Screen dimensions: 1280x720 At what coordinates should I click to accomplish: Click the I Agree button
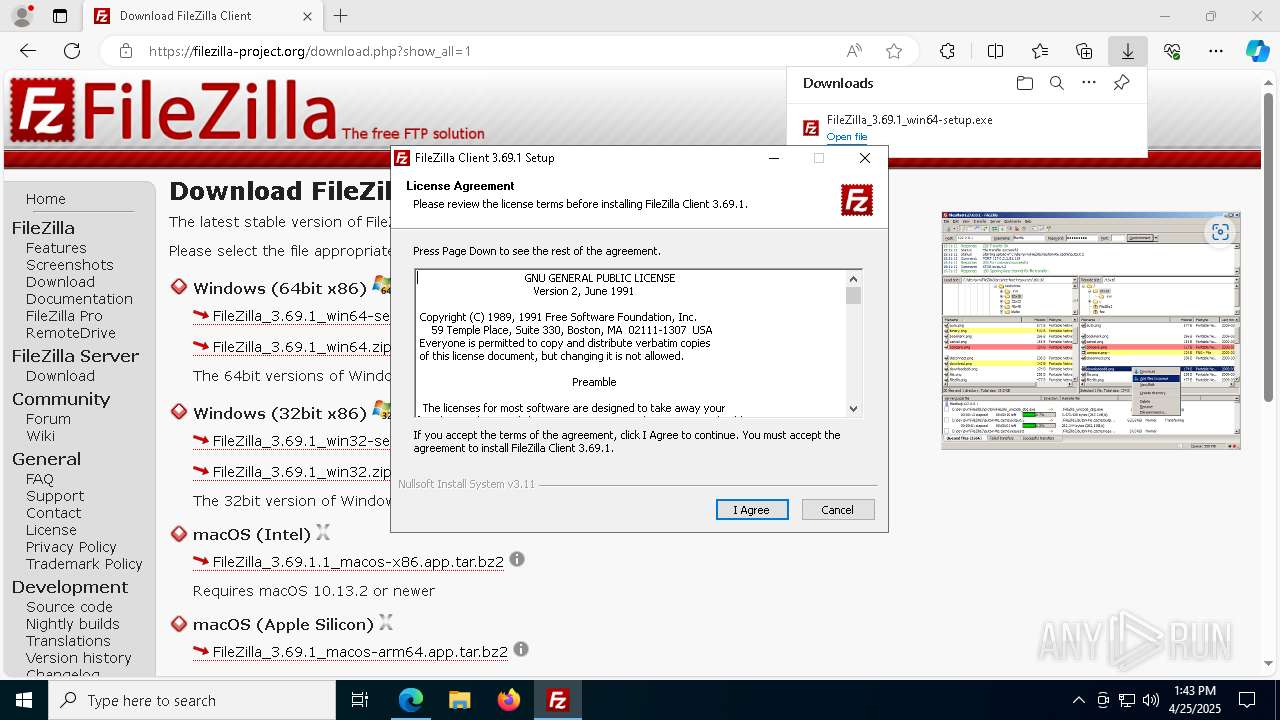(x=752, y=510)
